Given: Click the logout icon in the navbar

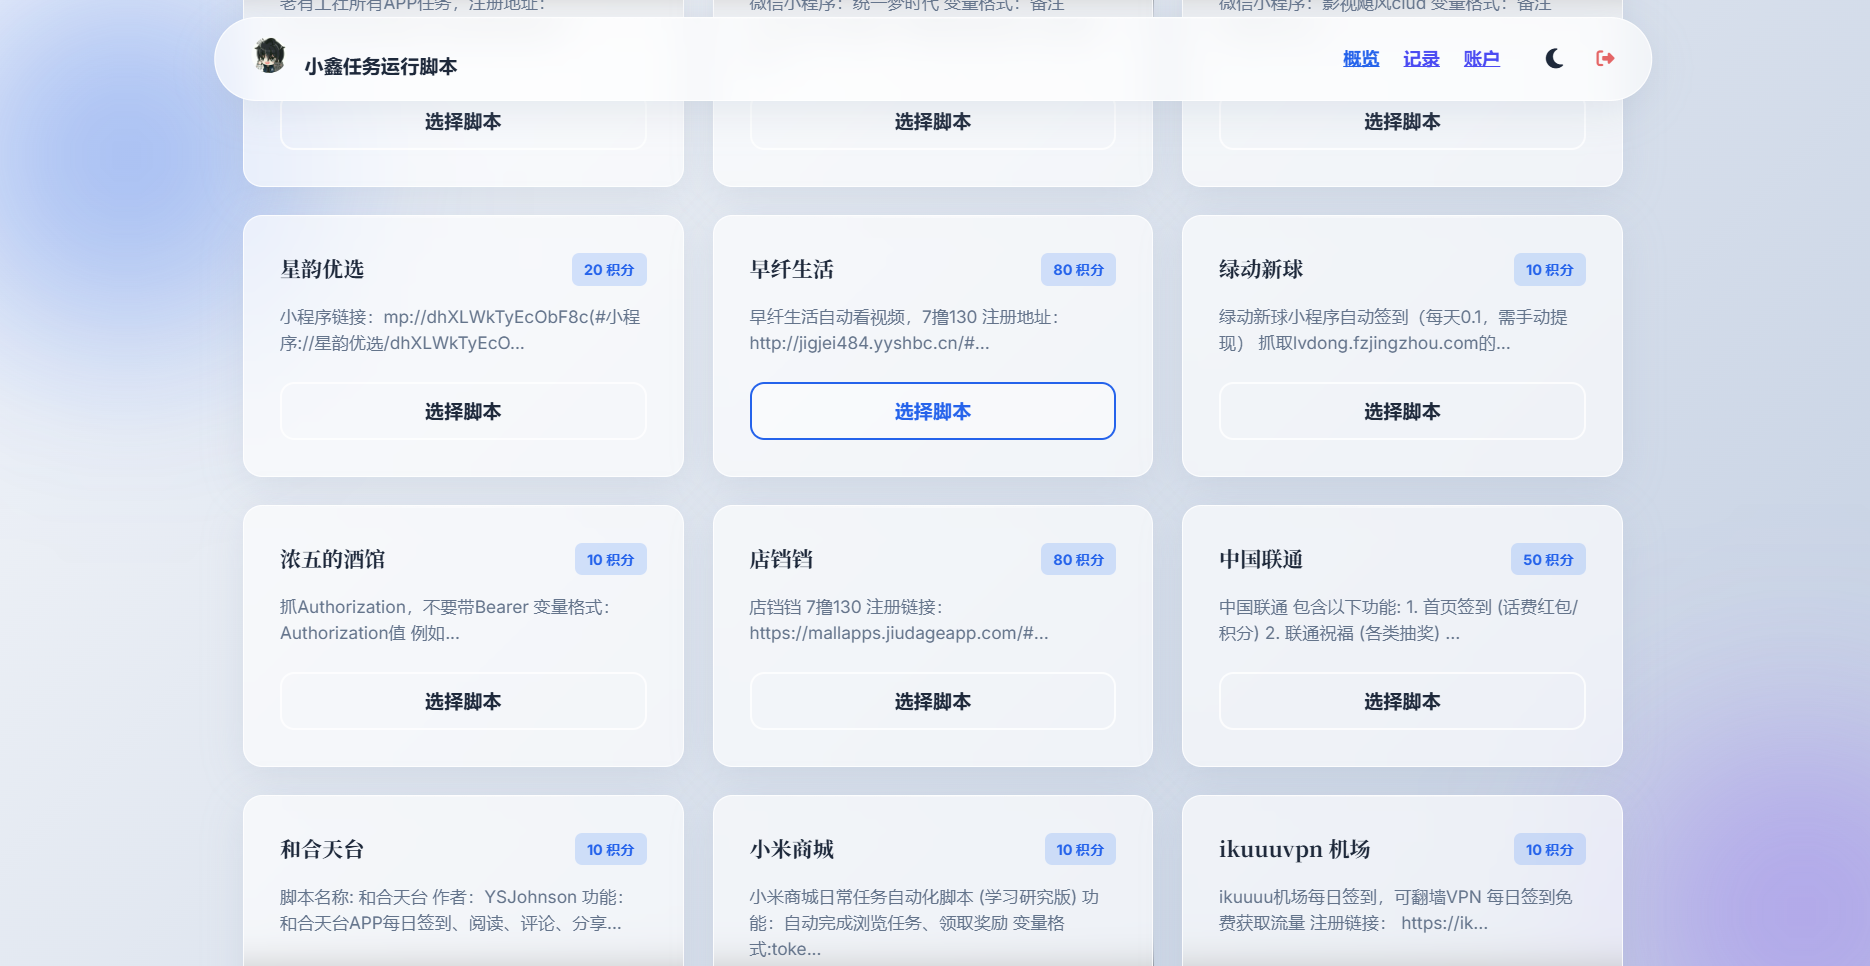Looking at the screenshot, I should click(x=1605, y=58).
